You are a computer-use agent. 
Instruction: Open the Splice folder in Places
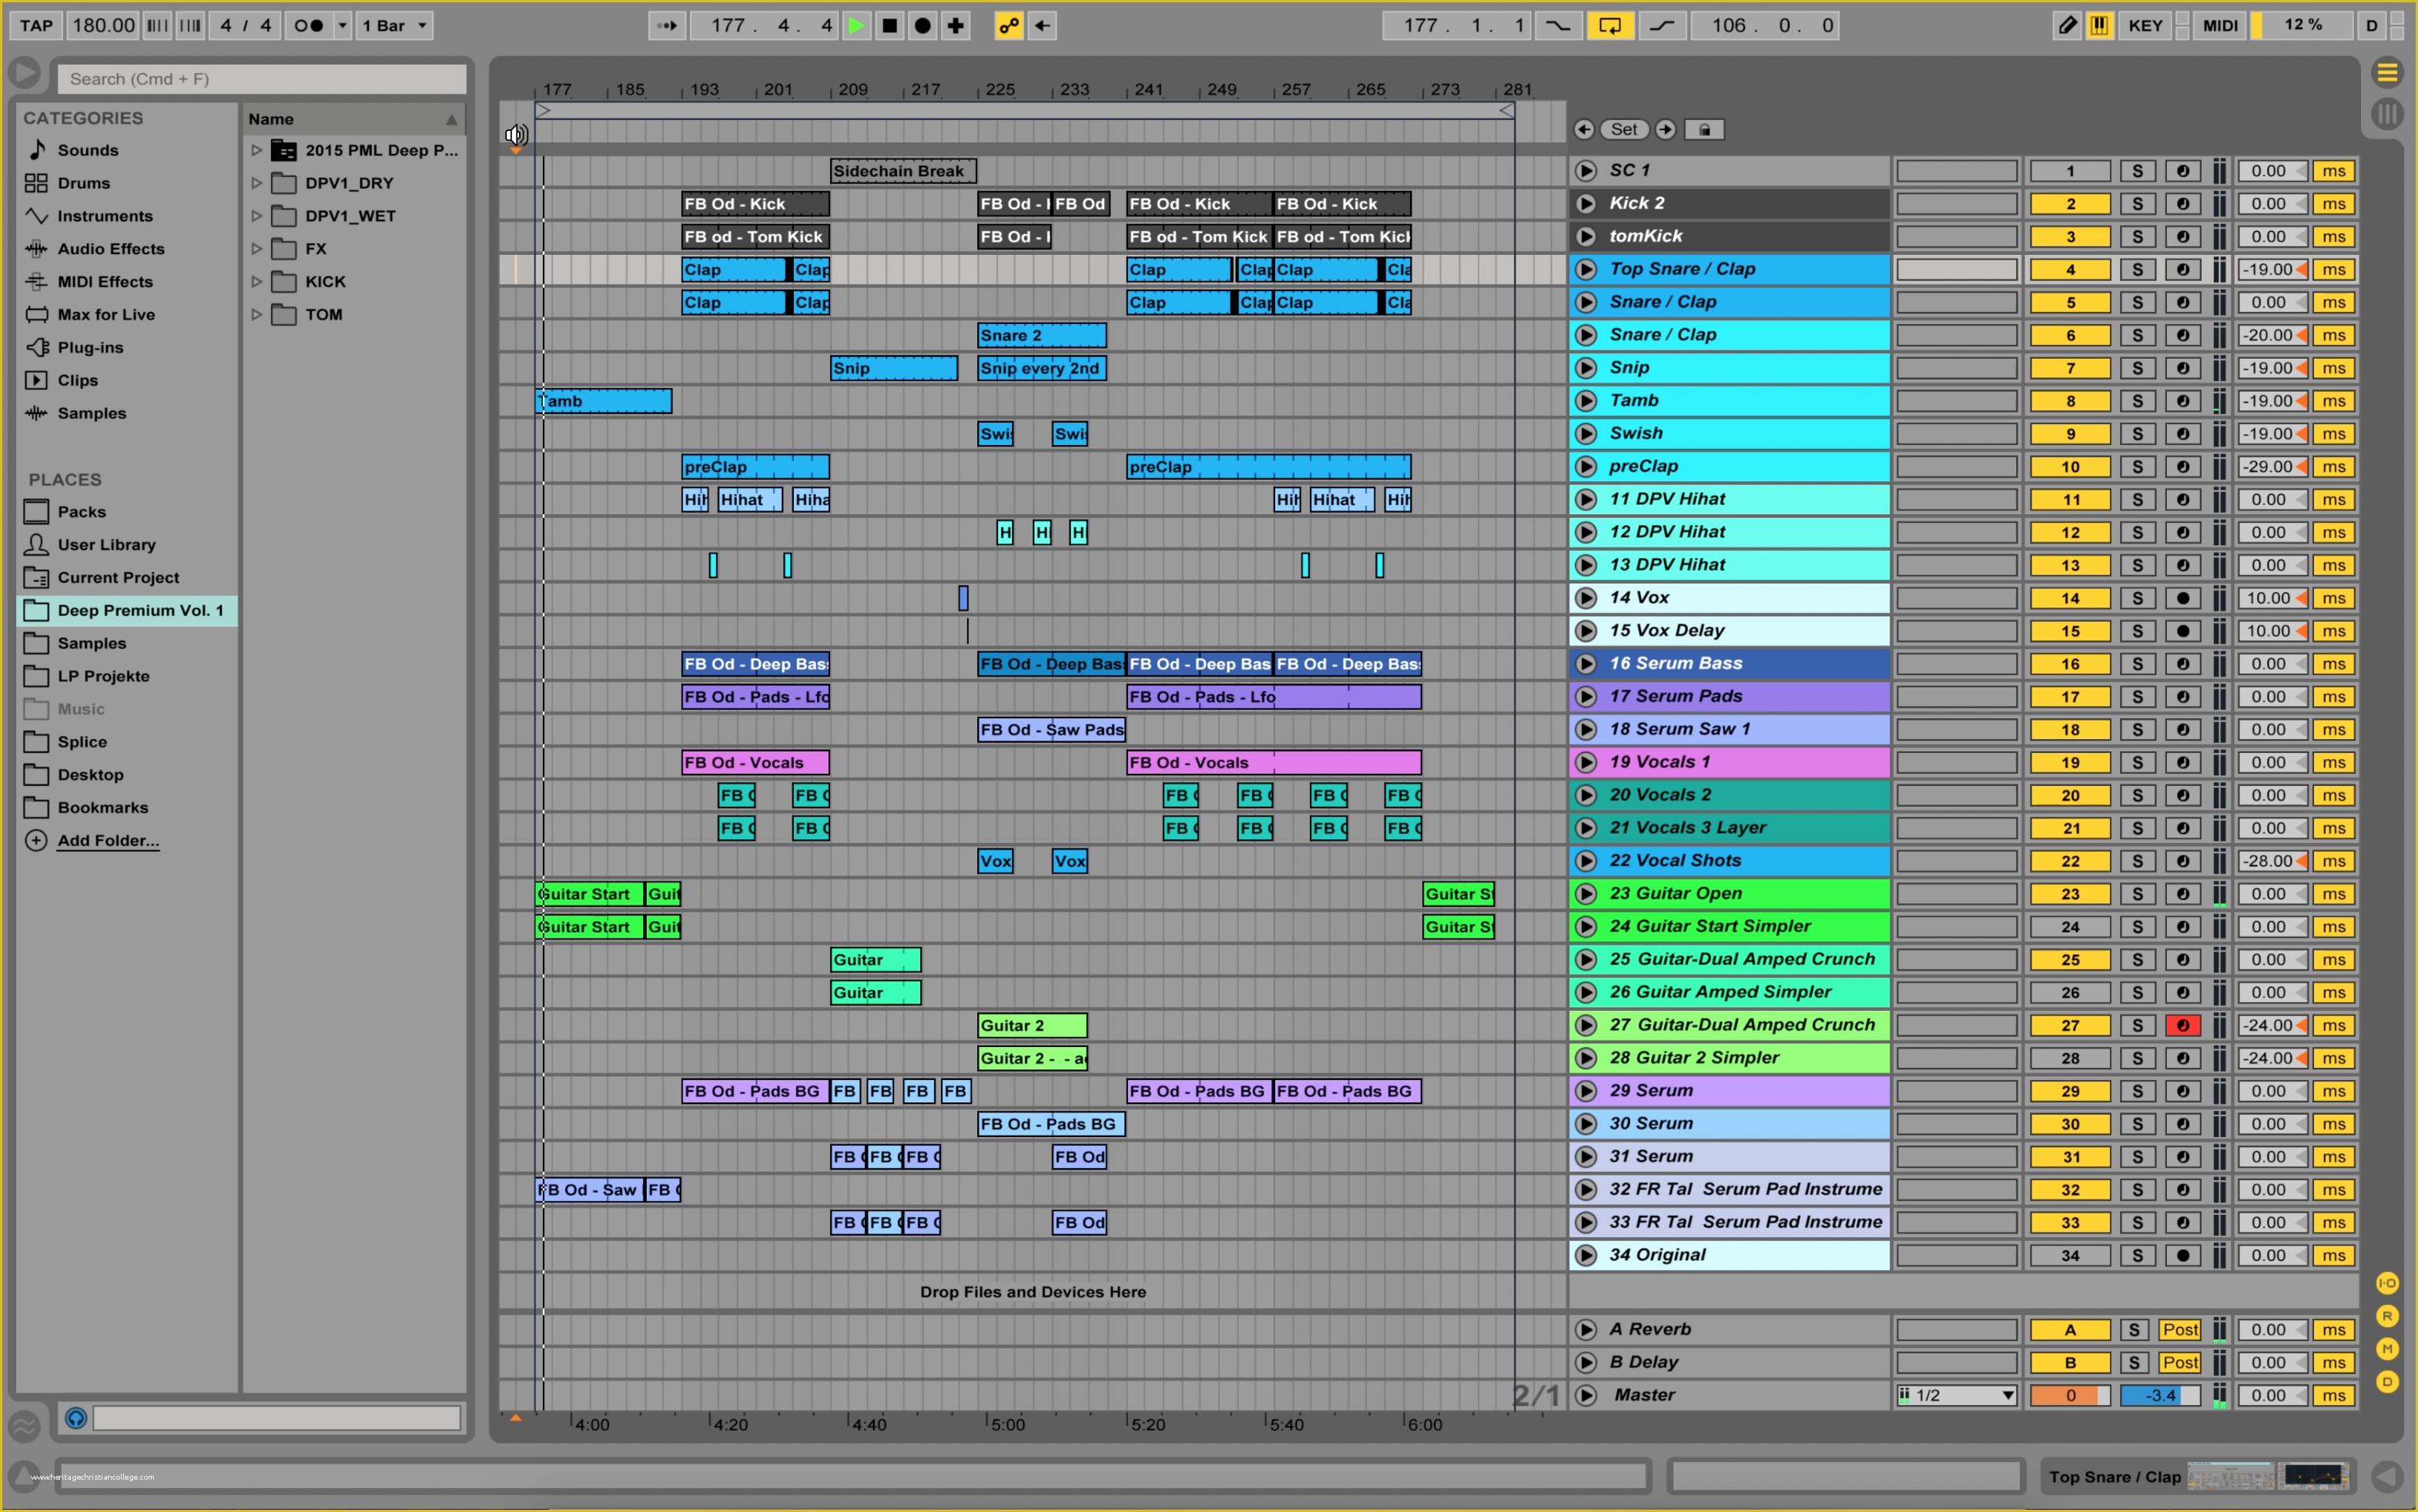click(82, 742)
